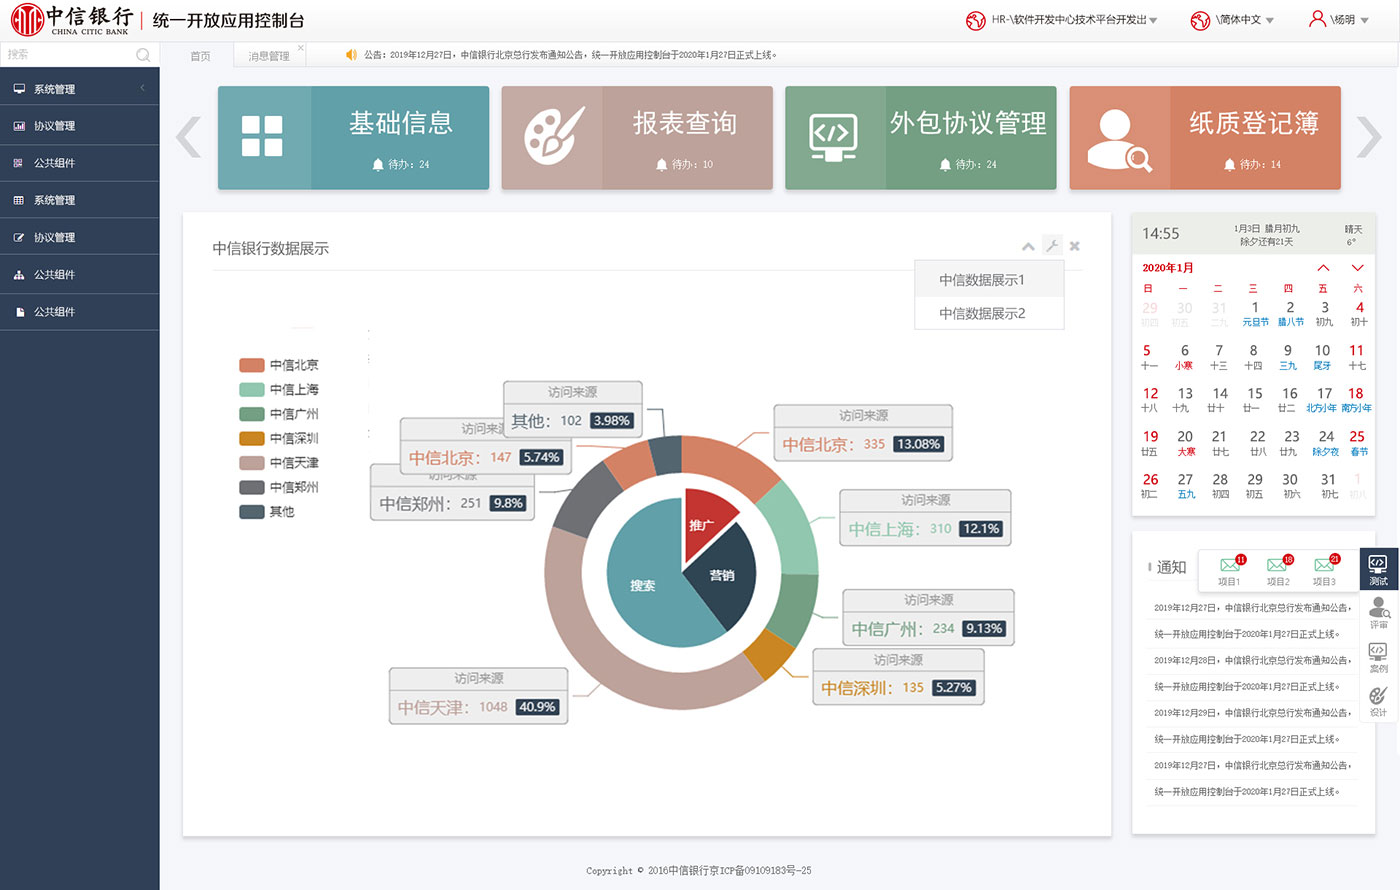The image size is (1400, 890).
Task: Click the 测试 icon in the right side toolbar
Action: [1378, 568]
